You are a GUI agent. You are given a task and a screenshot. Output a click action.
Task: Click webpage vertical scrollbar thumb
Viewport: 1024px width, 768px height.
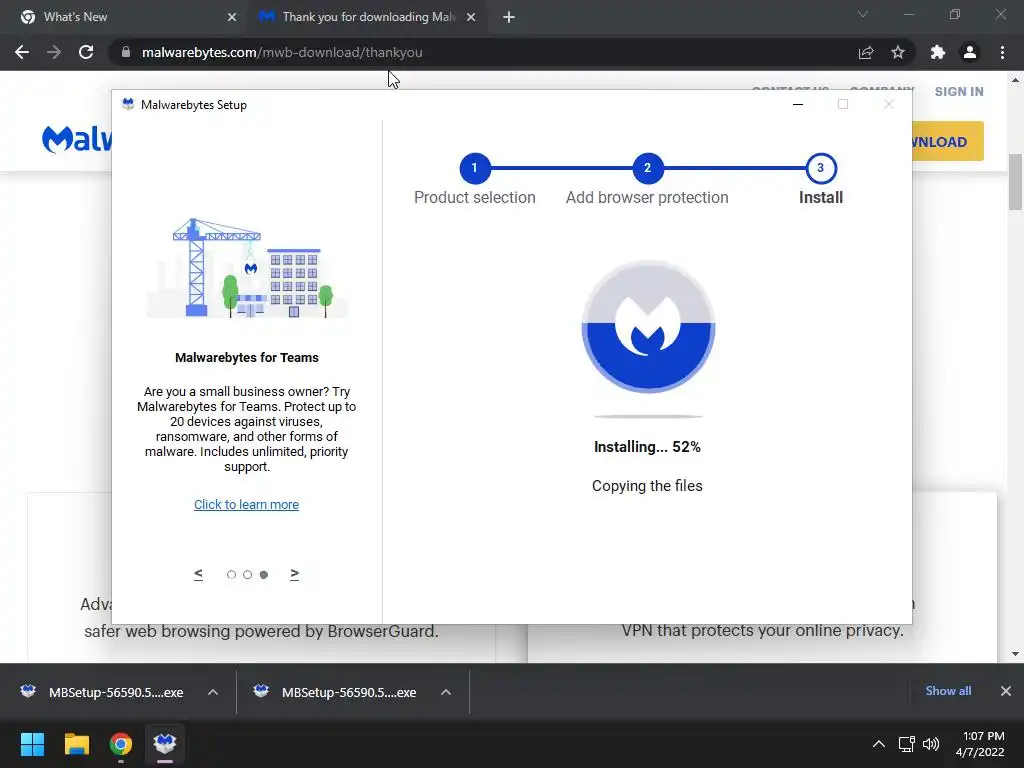tap(1015, 182)
